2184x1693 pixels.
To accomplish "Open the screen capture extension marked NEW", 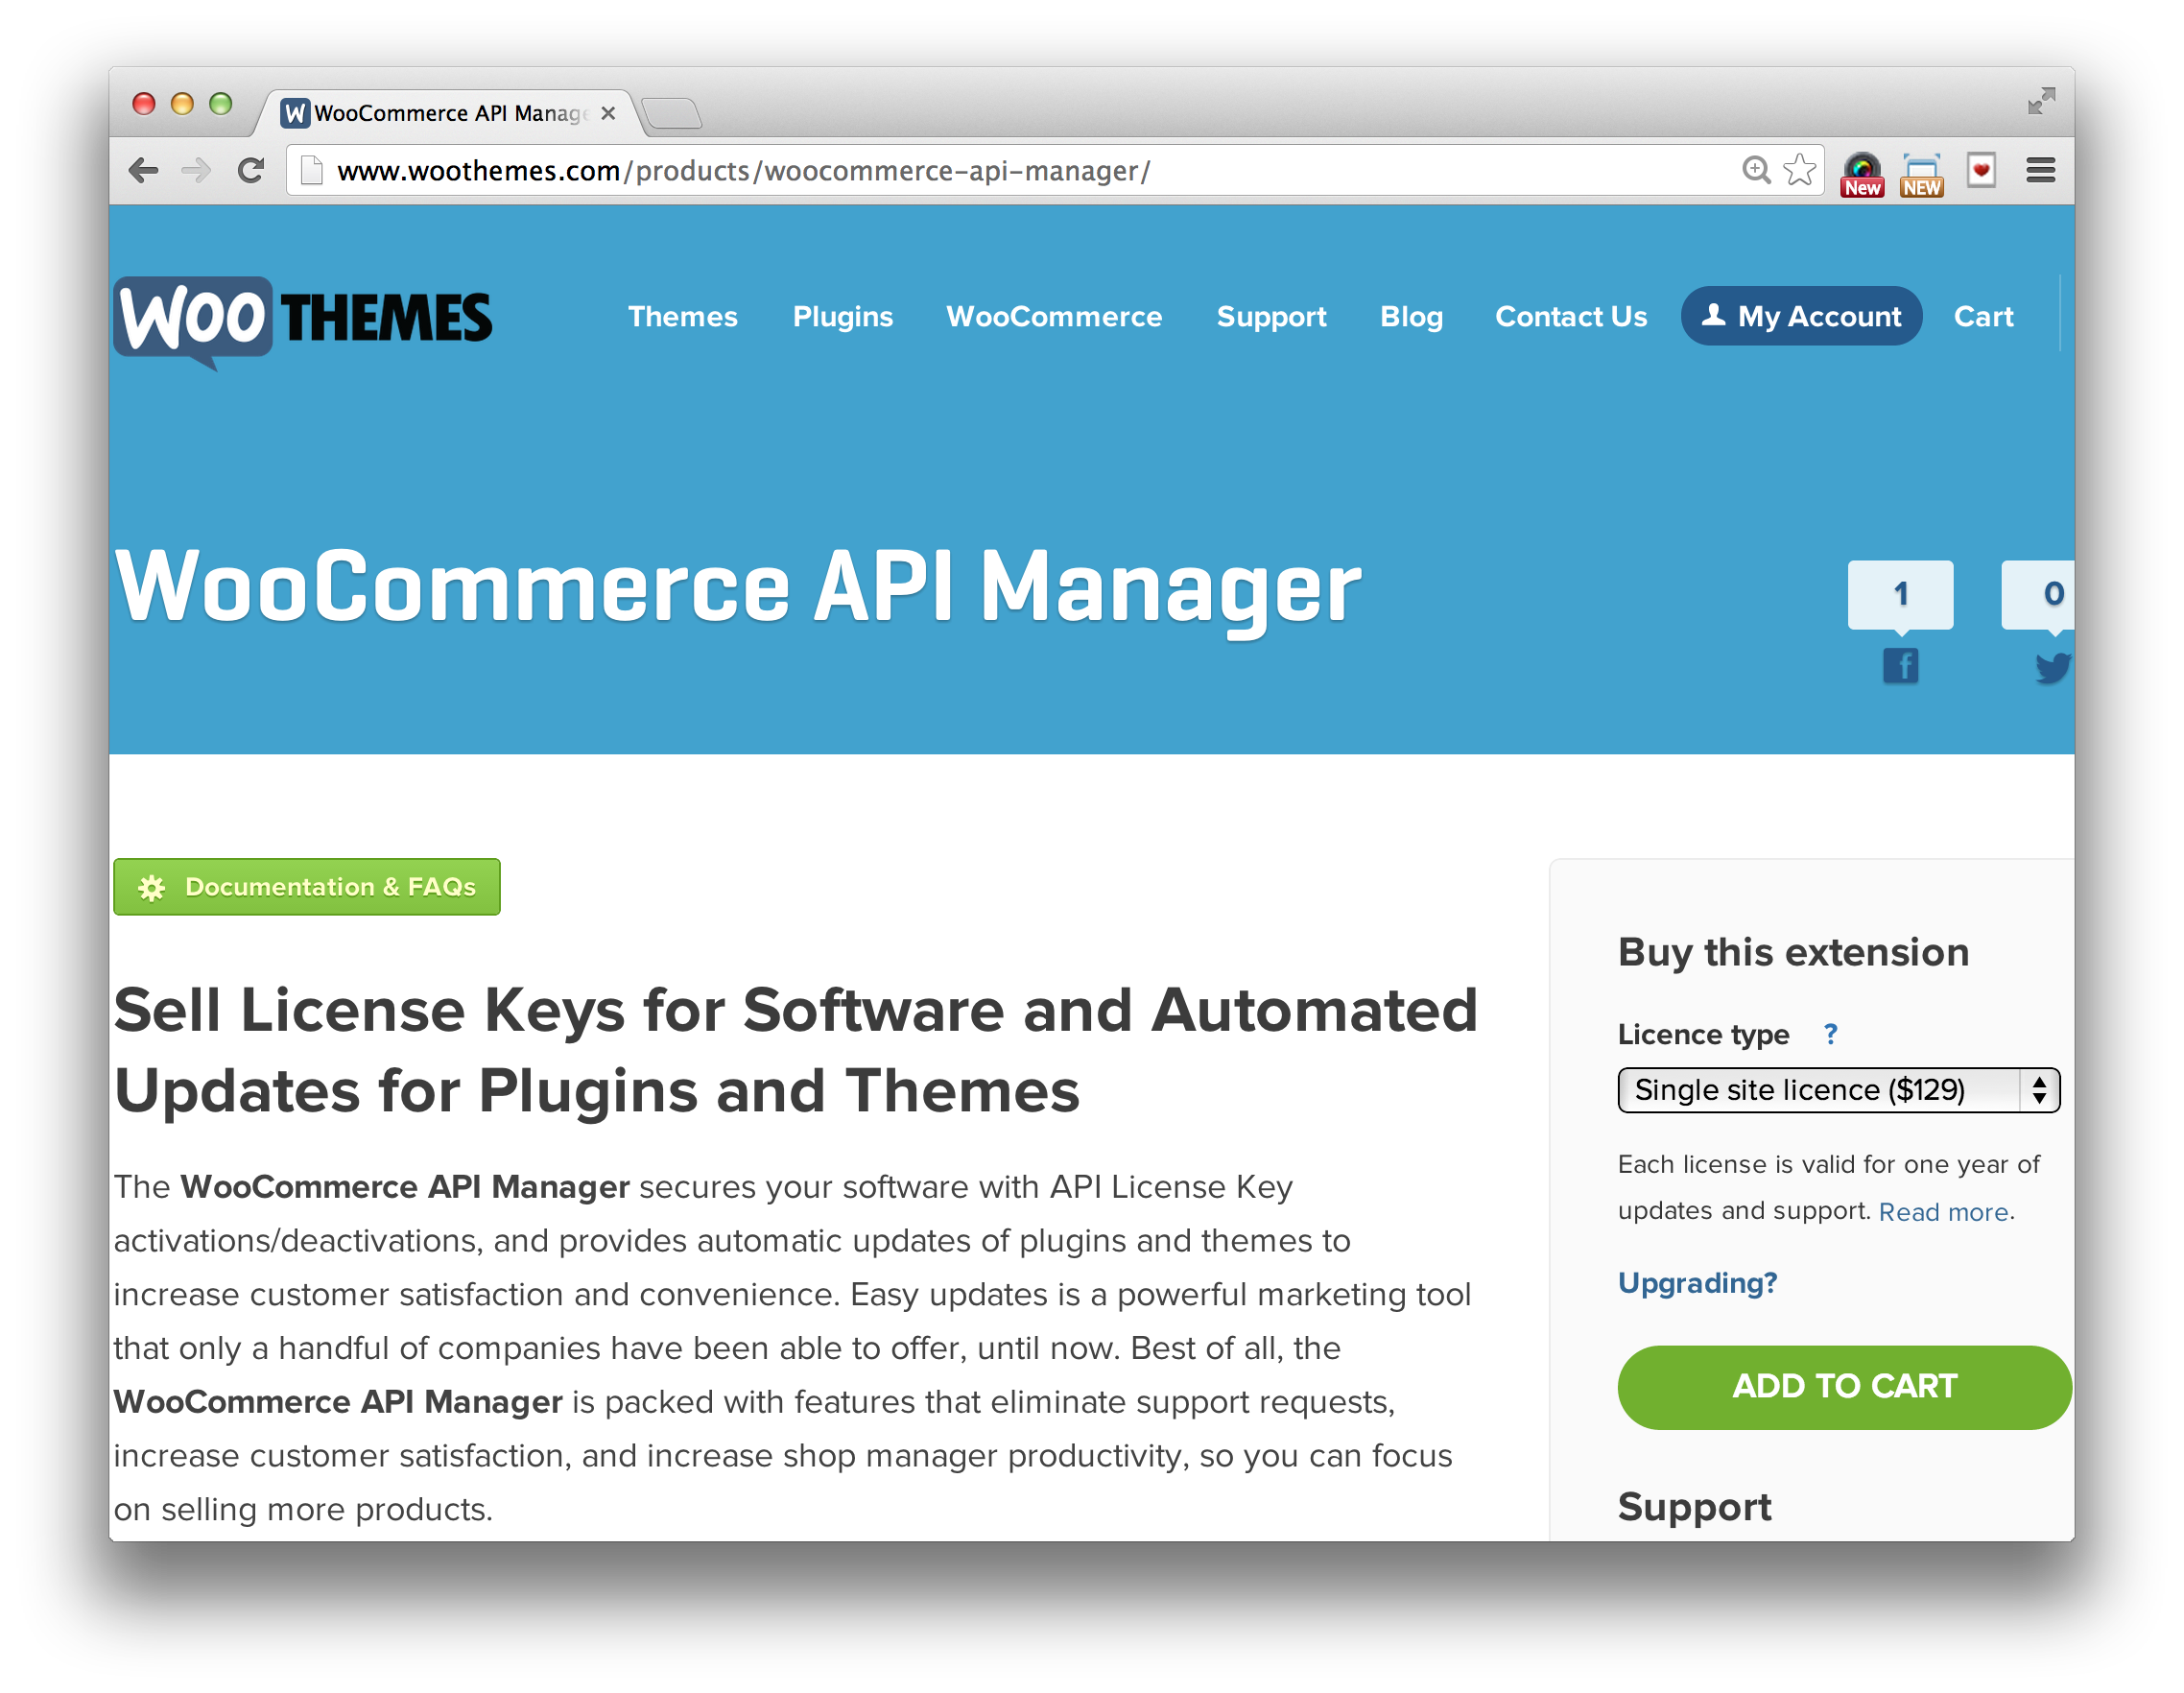I will (x=1922, y=173).
